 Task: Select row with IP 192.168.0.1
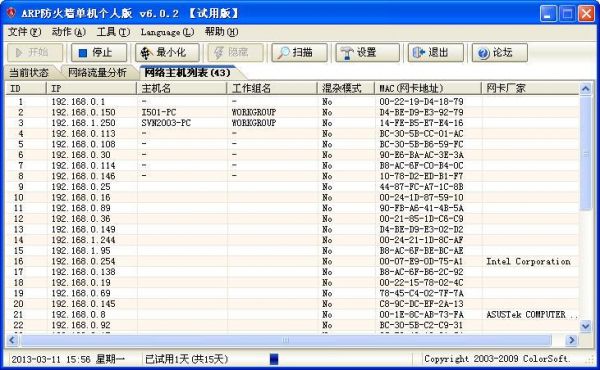(292, 102)
